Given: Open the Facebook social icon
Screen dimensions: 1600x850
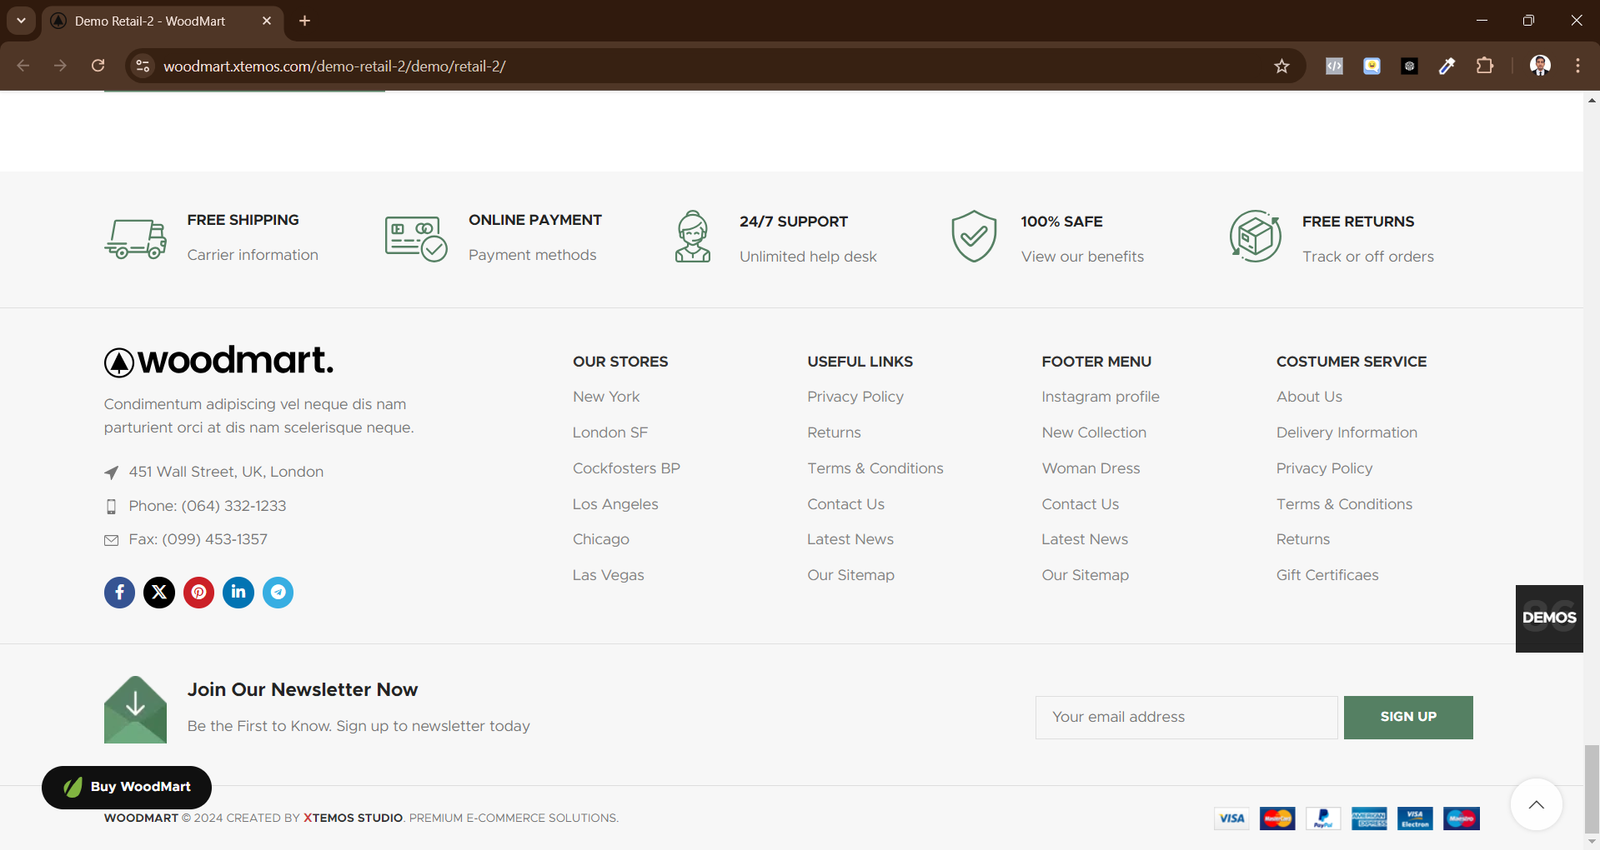Looking at the screenshot, I should click(119, 592).
